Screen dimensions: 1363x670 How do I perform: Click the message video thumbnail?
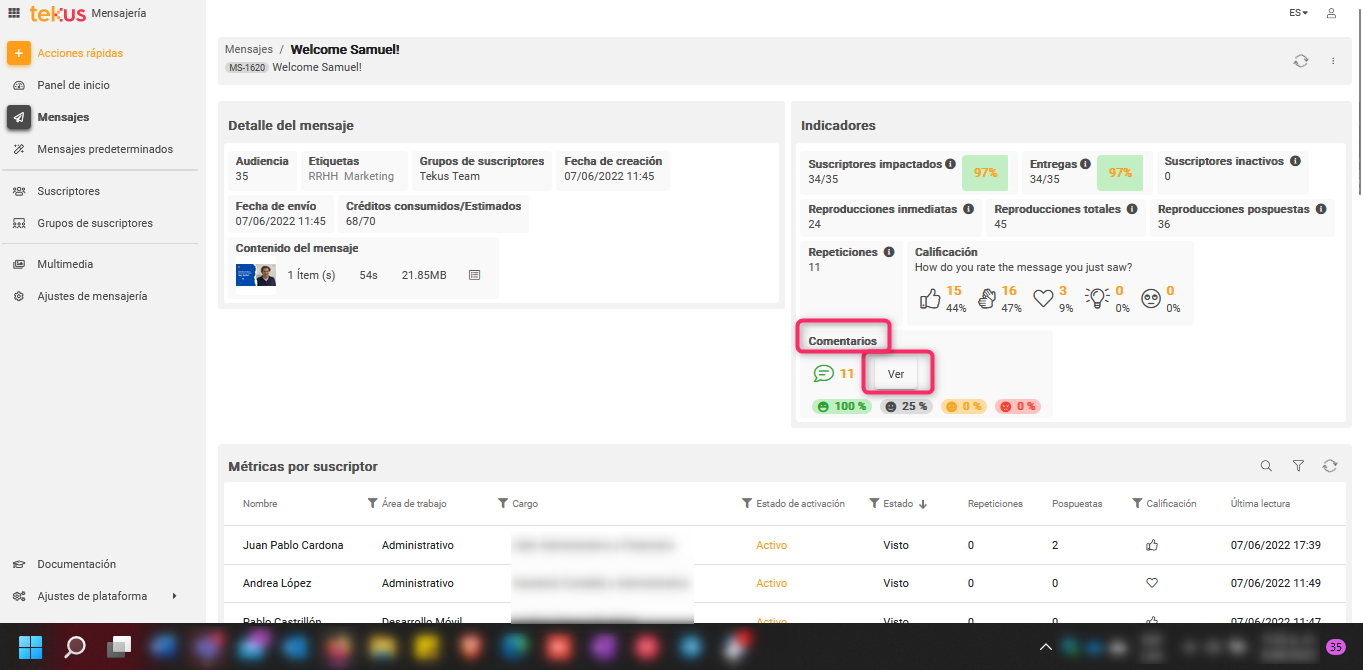point(256,275)
